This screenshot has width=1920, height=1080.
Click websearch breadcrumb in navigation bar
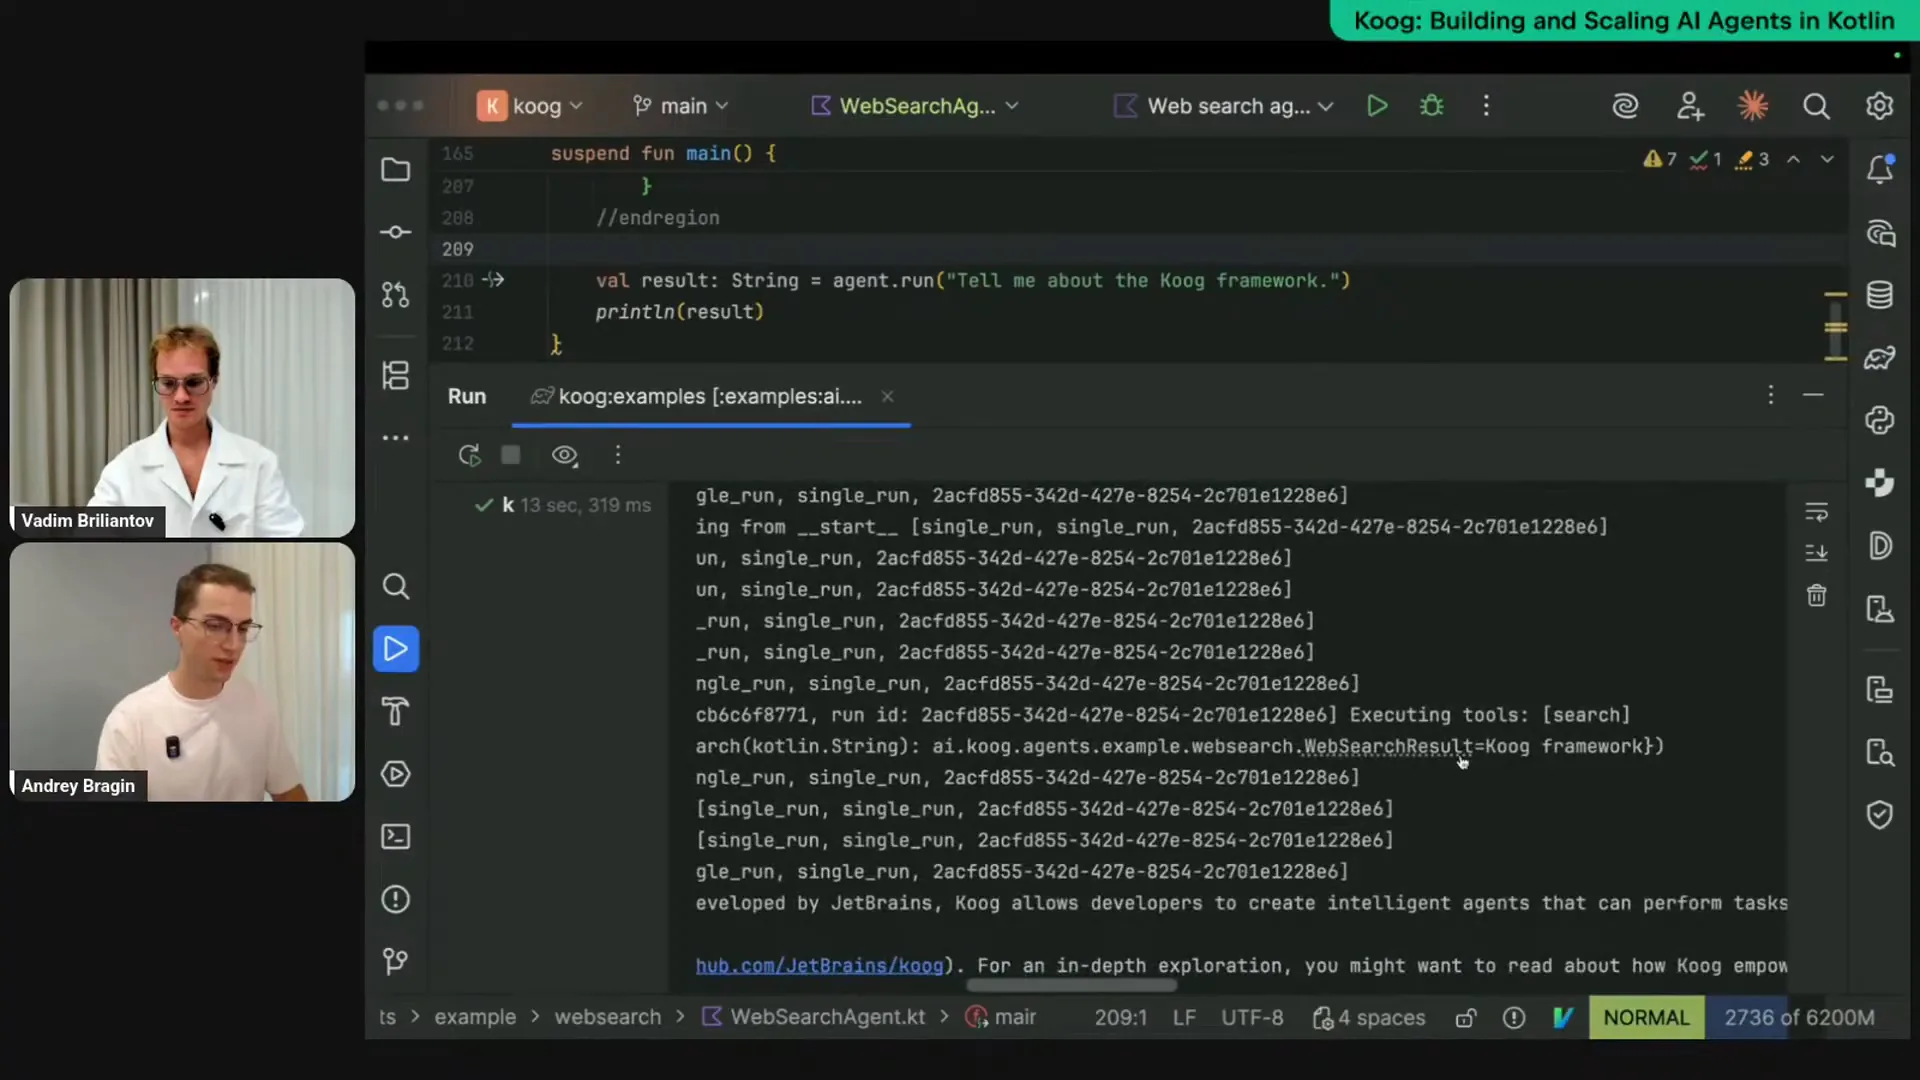(608, 1018)
